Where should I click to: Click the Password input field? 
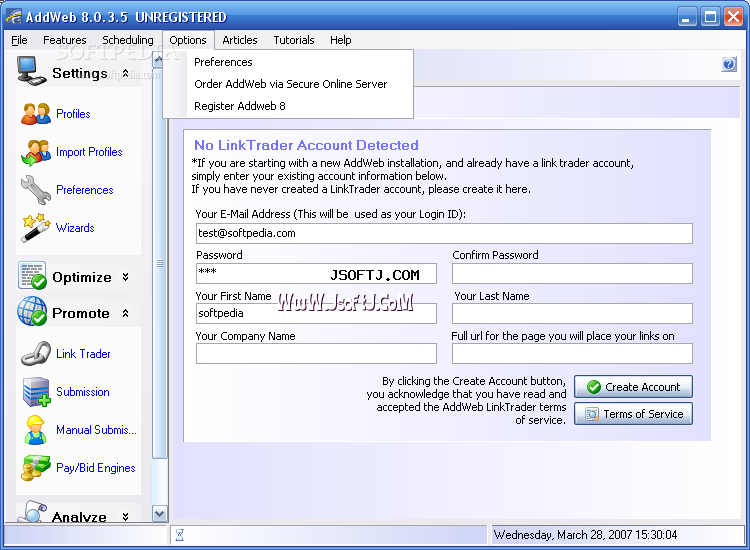(x=316, y=274)
